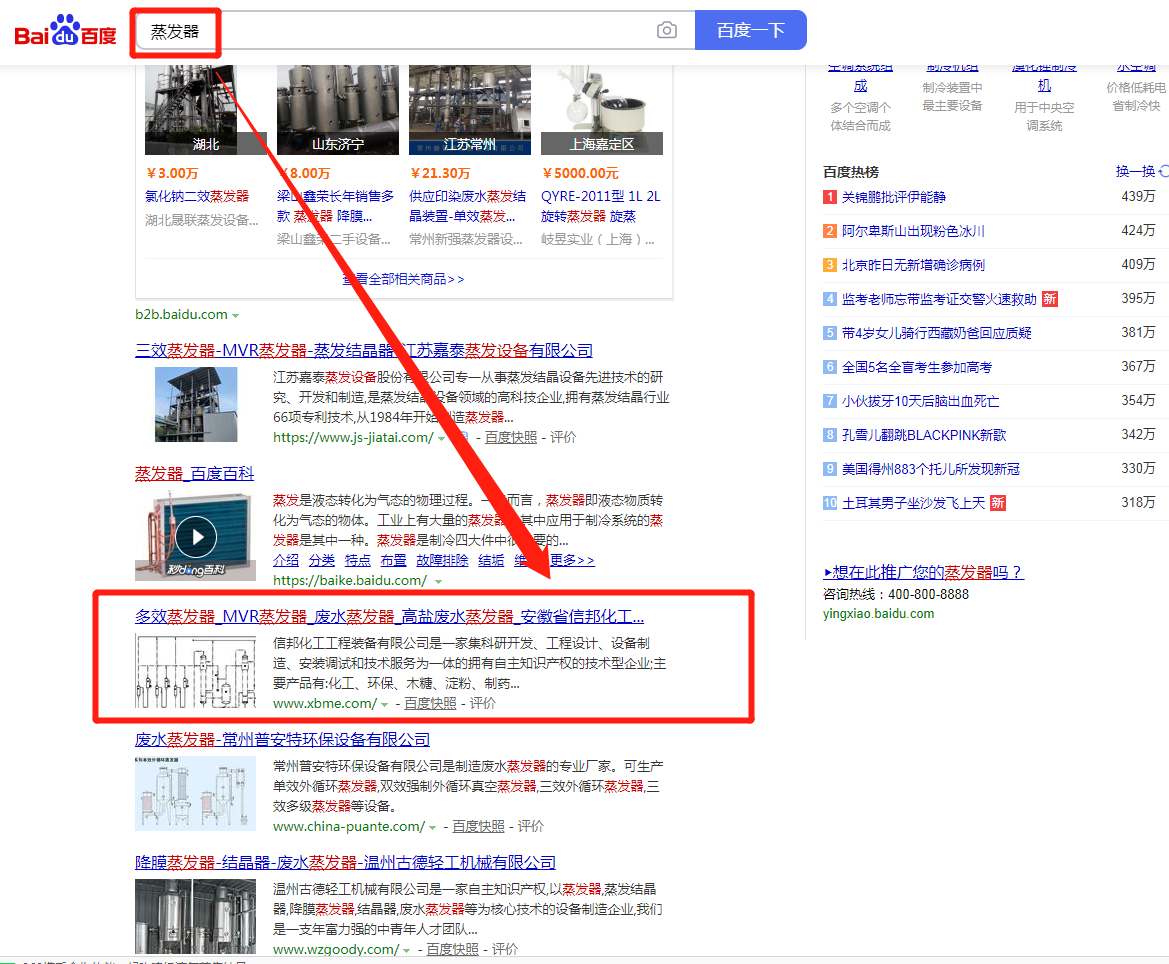Open 百度快照 for the xbme.com result
Image resolution: width=1169 pixels, height=964 pixels.
point(430,704)
